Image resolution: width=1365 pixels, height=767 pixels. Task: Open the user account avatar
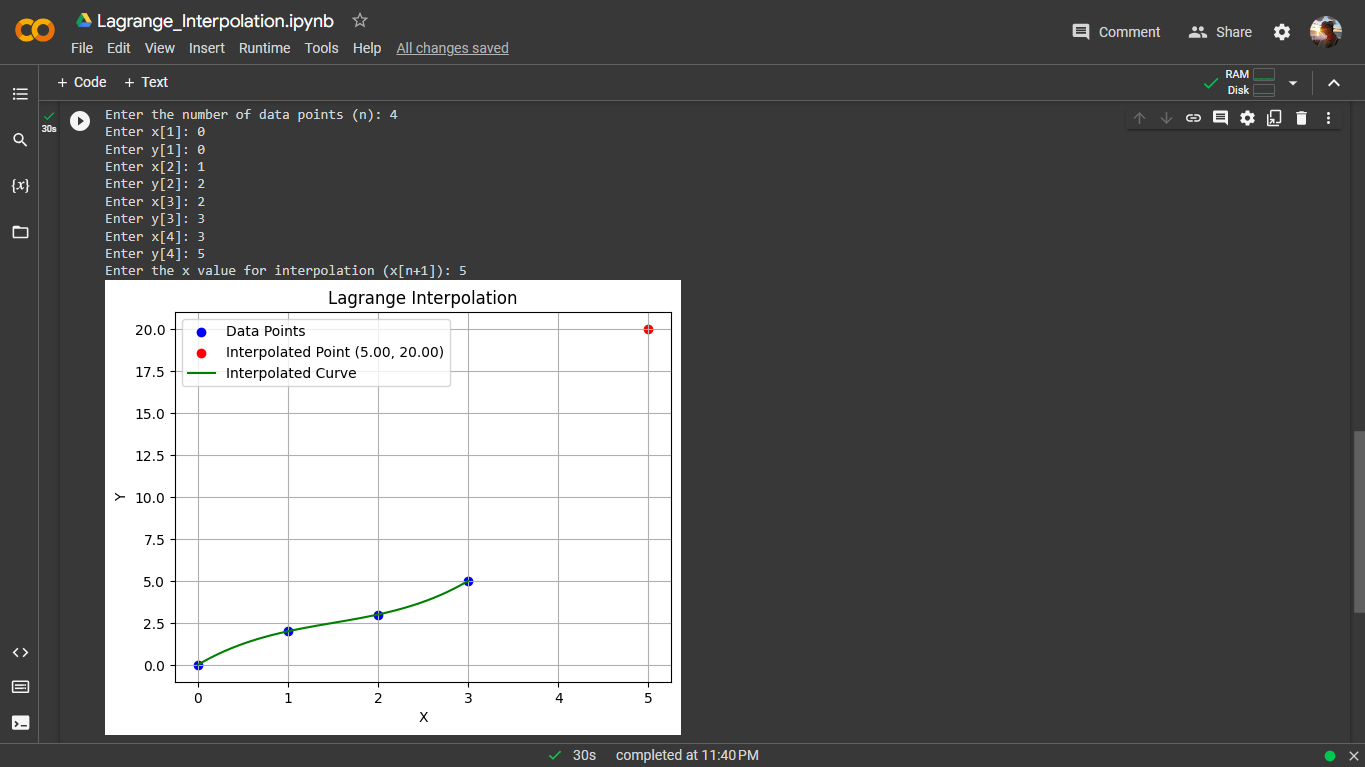click(x=1326, y=32)
